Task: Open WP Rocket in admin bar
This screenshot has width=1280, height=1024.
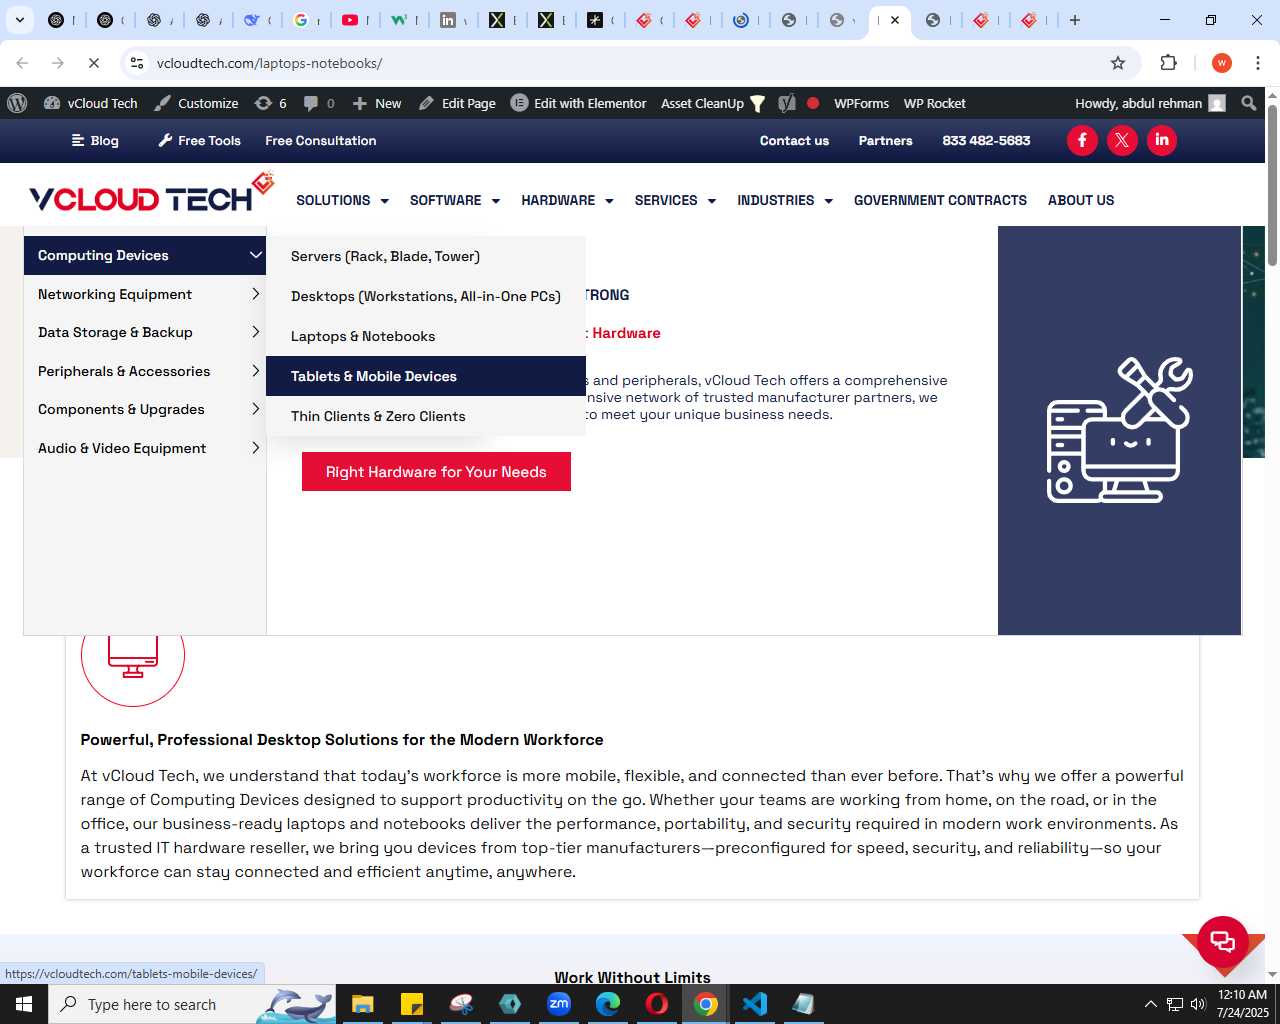Action: pyautogui.click(x=934, y=103)
